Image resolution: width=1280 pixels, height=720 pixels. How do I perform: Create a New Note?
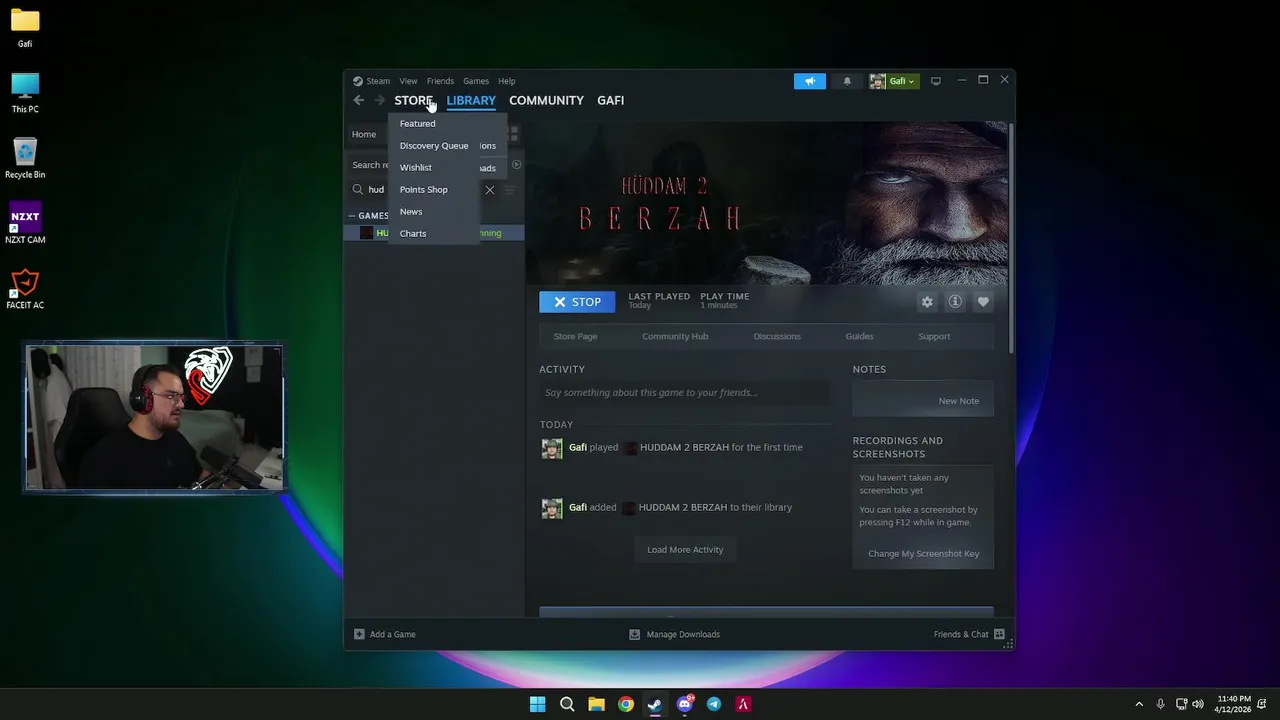click(x=959, y=401)
